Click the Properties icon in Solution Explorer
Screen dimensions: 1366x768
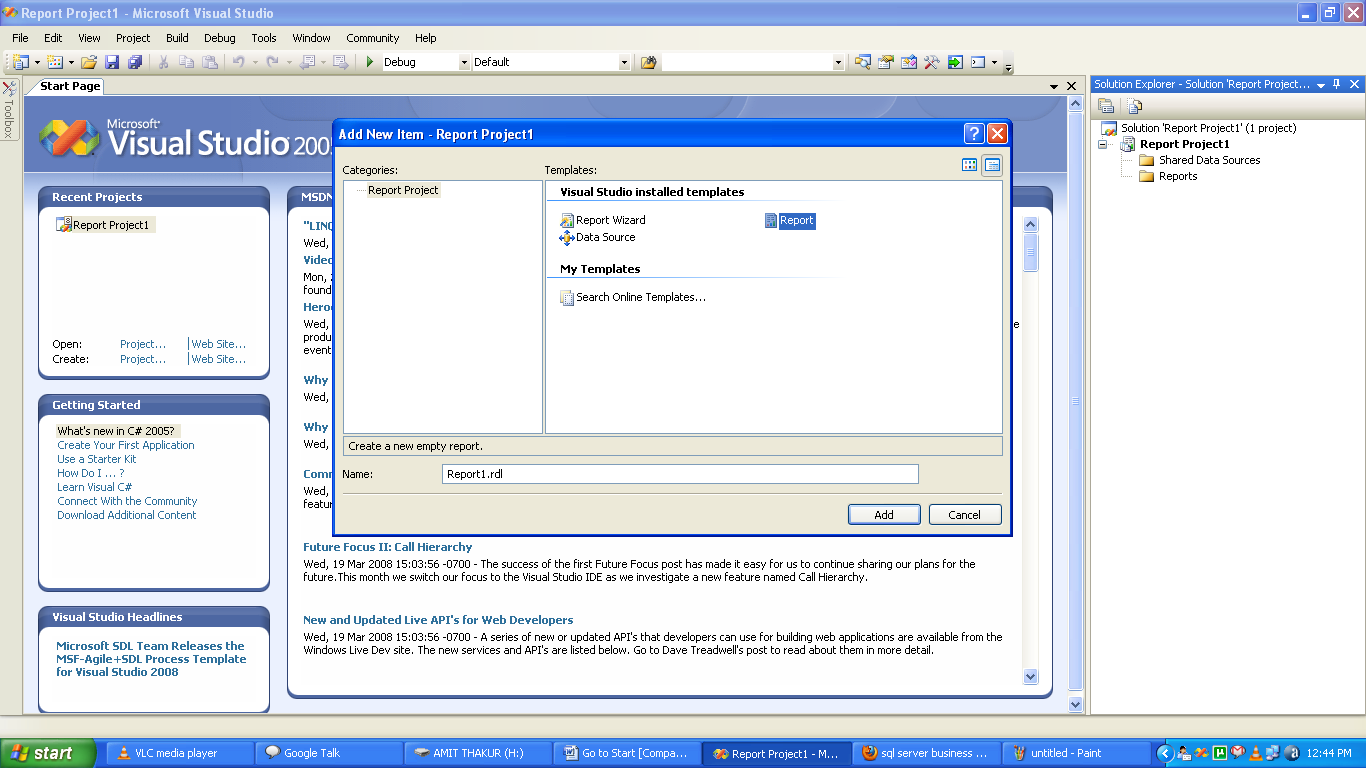tap(1106, 106)
